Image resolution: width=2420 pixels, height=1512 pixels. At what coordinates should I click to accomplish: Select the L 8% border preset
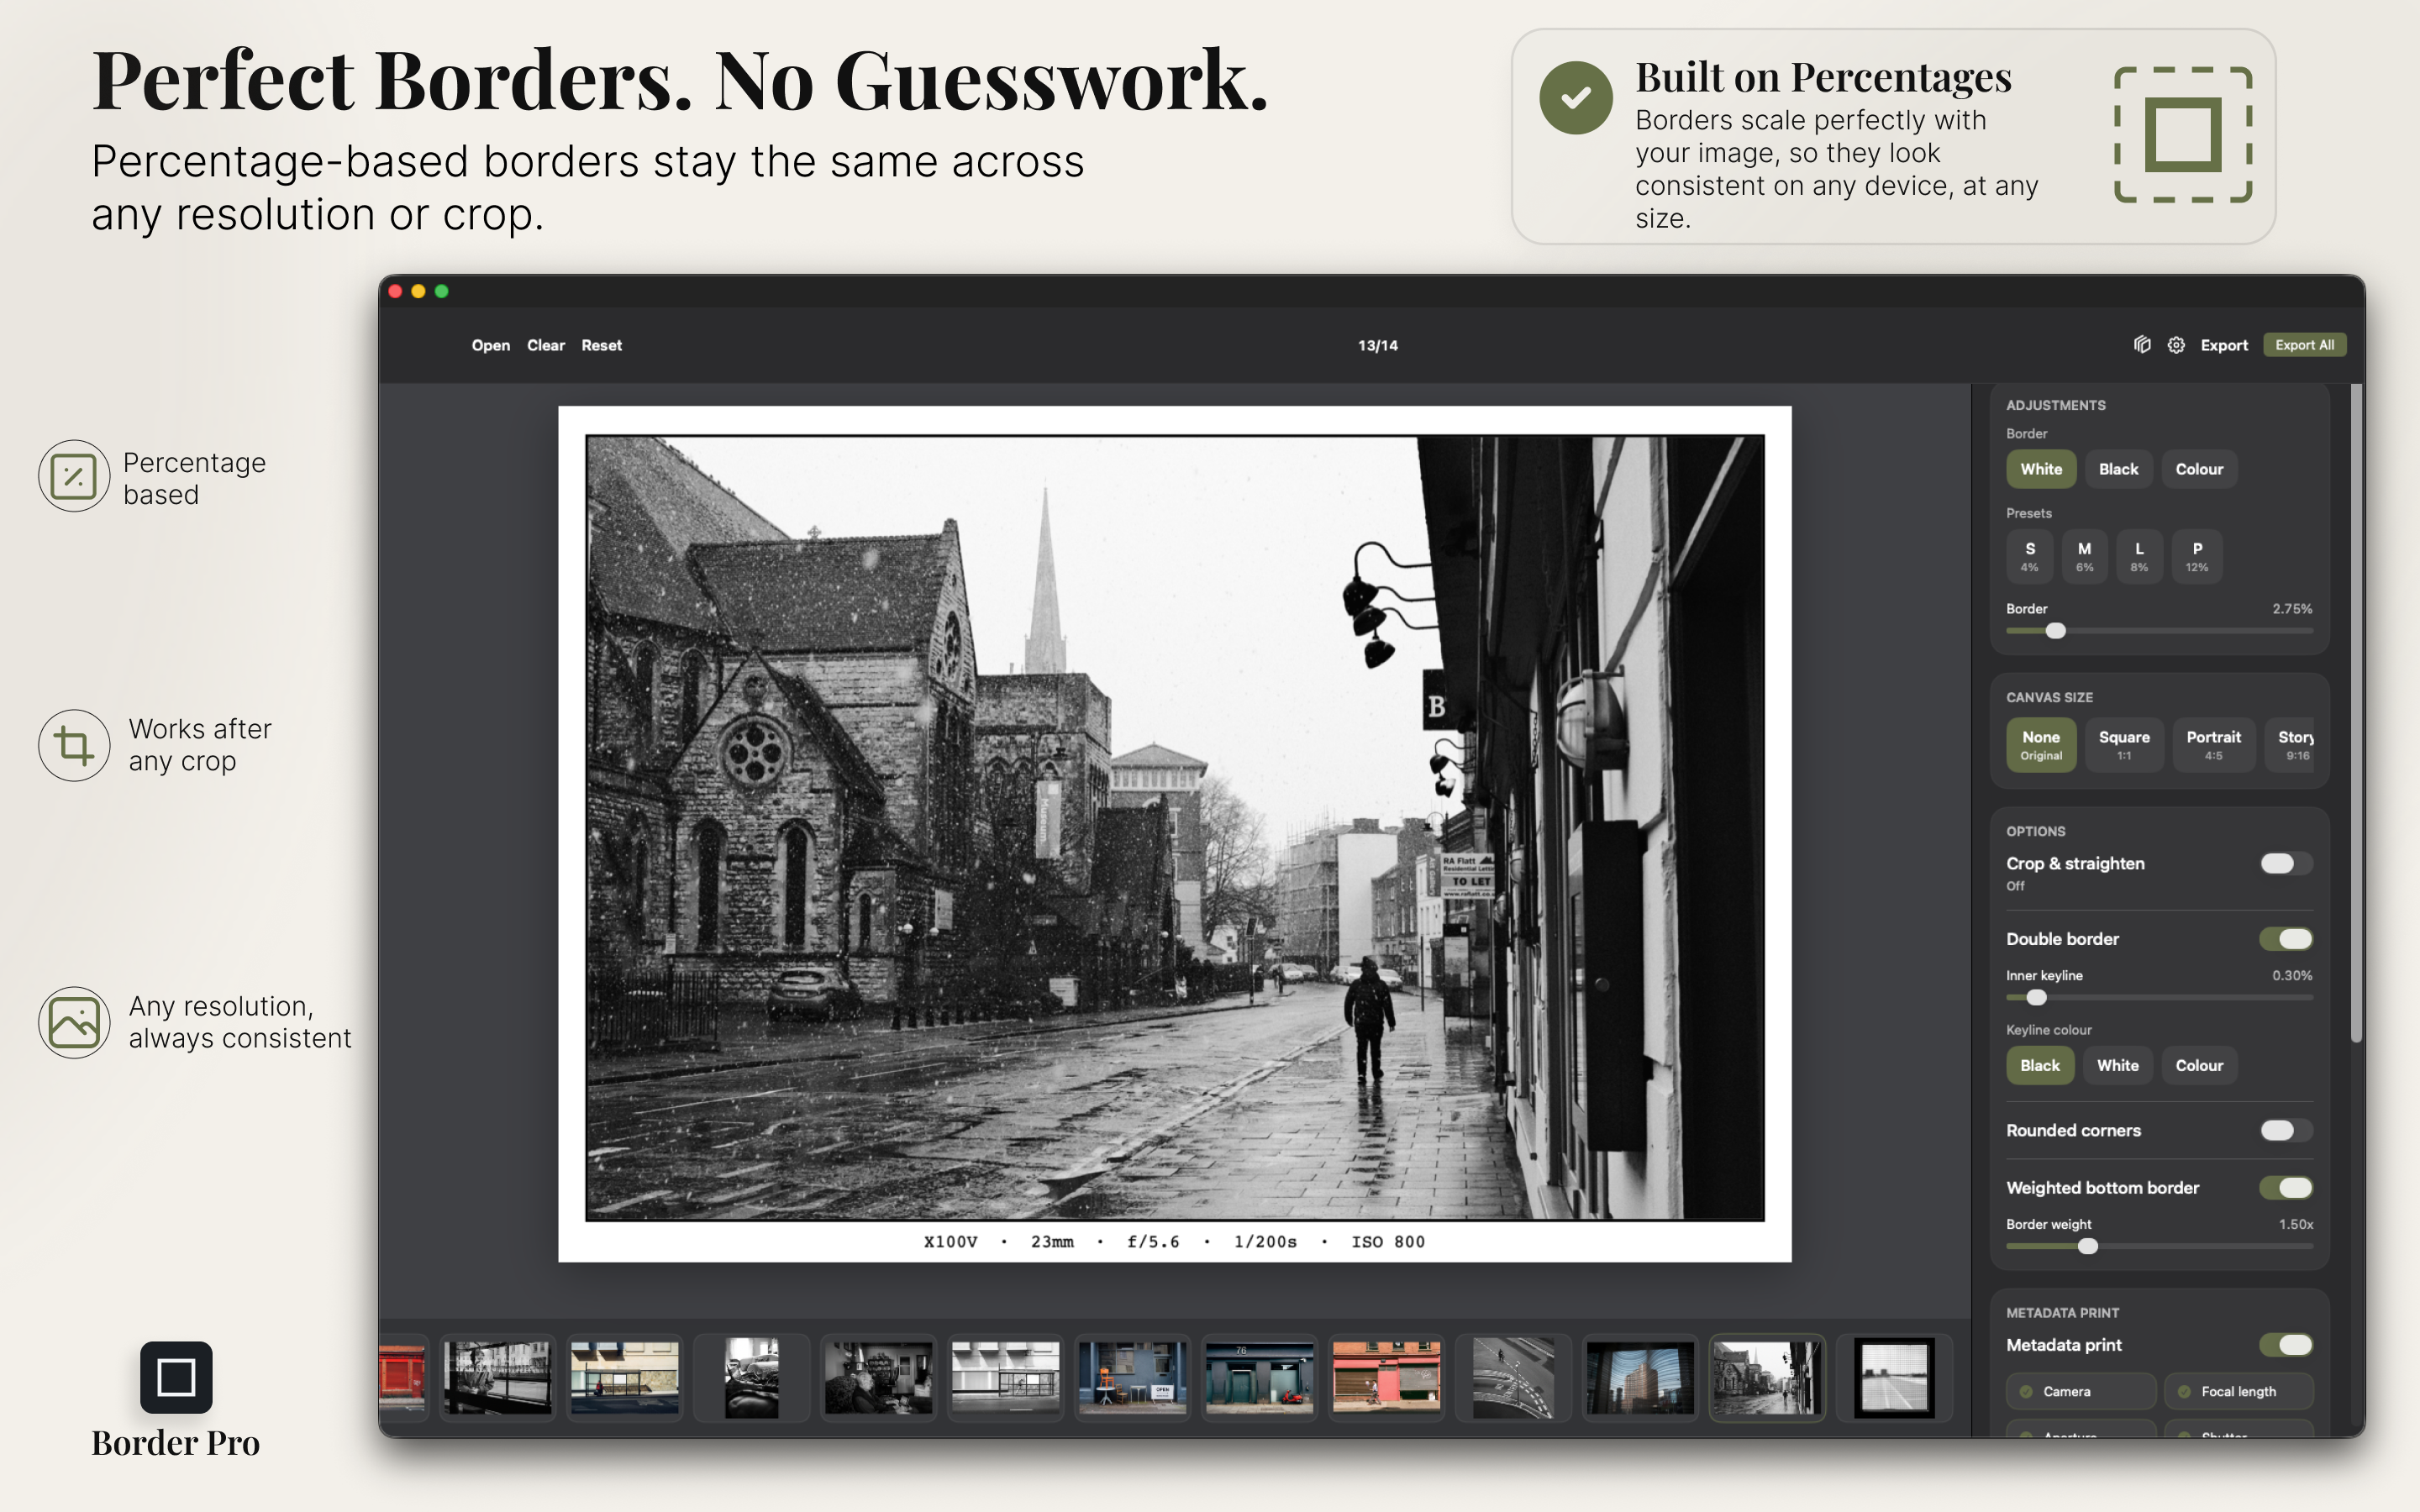tap(2139, 556)
